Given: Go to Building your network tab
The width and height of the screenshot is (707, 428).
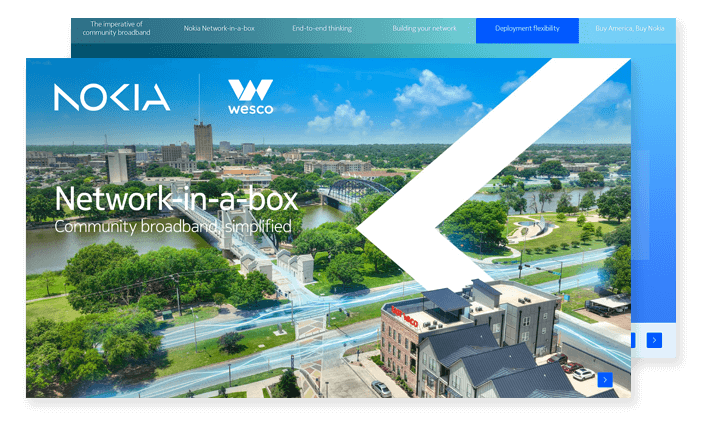Looking at the screenshot, I should (424, 28).
